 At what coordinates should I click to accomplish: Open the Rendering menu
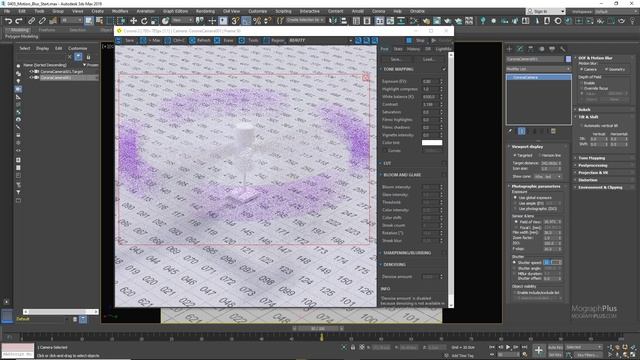coord(205,11)
